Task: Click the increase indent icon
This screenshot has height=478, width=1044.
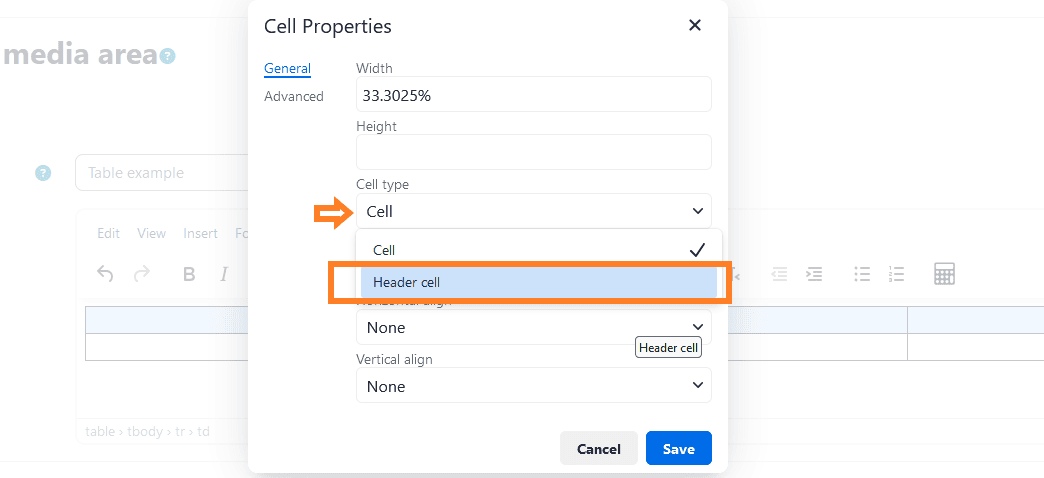Action: pos(815,273)
